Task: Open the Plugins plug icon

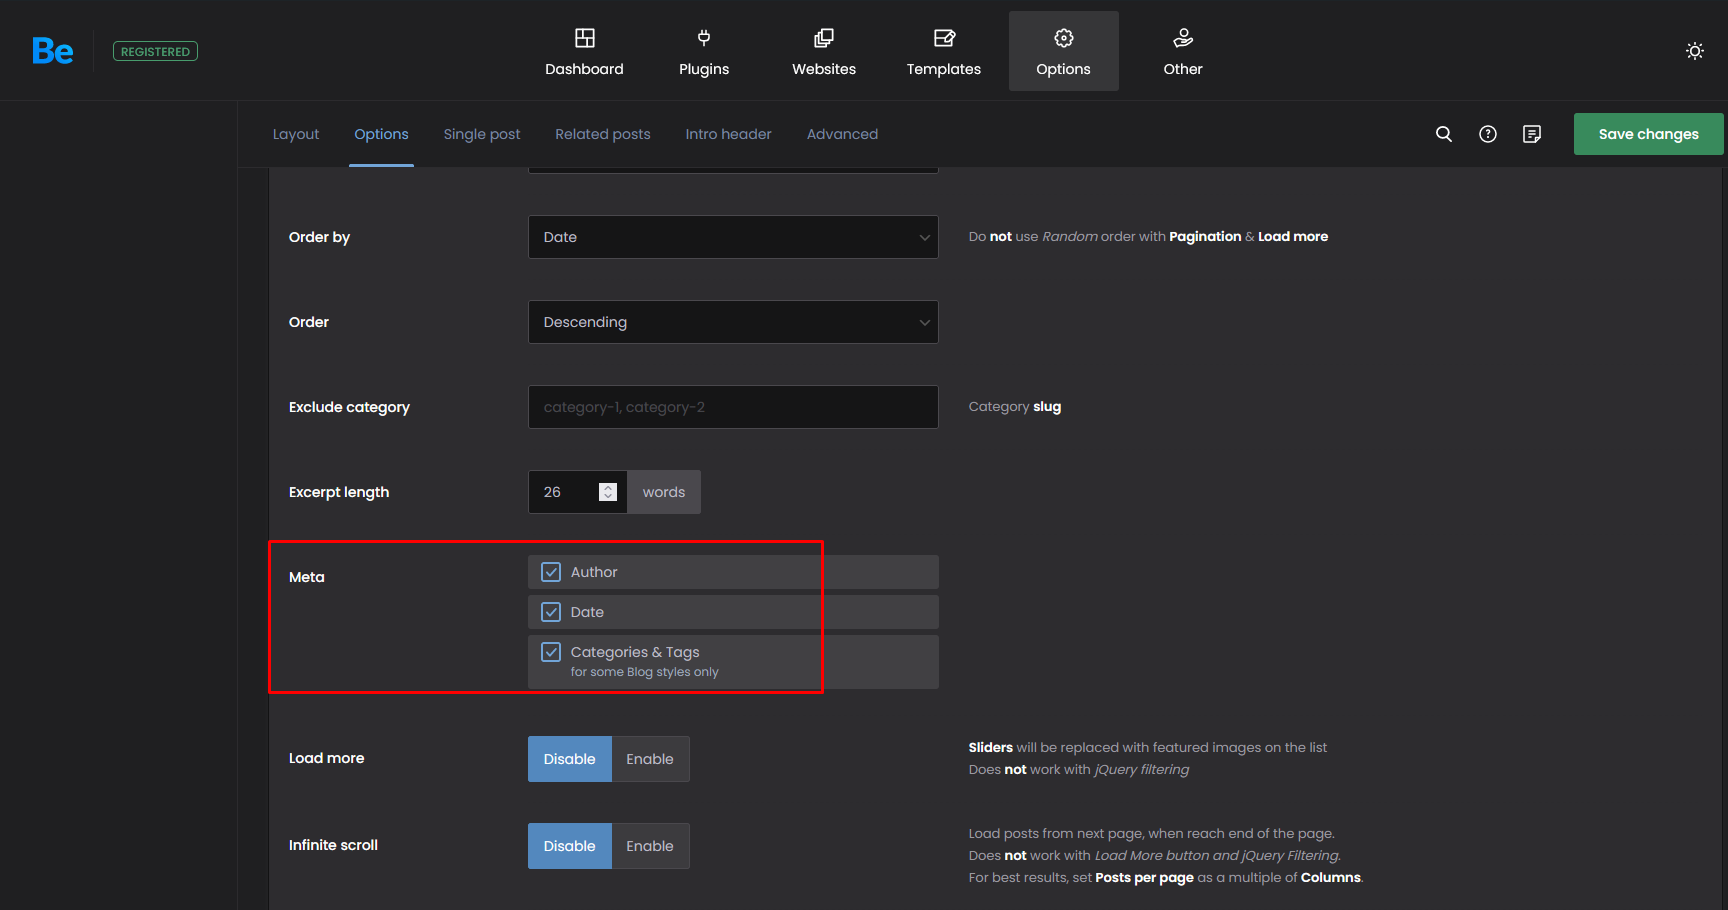Action: click(x=704, y=38)
